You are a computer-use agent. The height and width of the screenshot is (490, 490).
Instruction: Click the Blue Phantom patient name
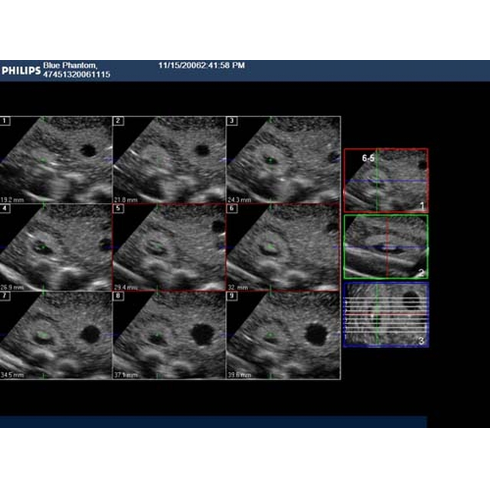tap(70, 65)
